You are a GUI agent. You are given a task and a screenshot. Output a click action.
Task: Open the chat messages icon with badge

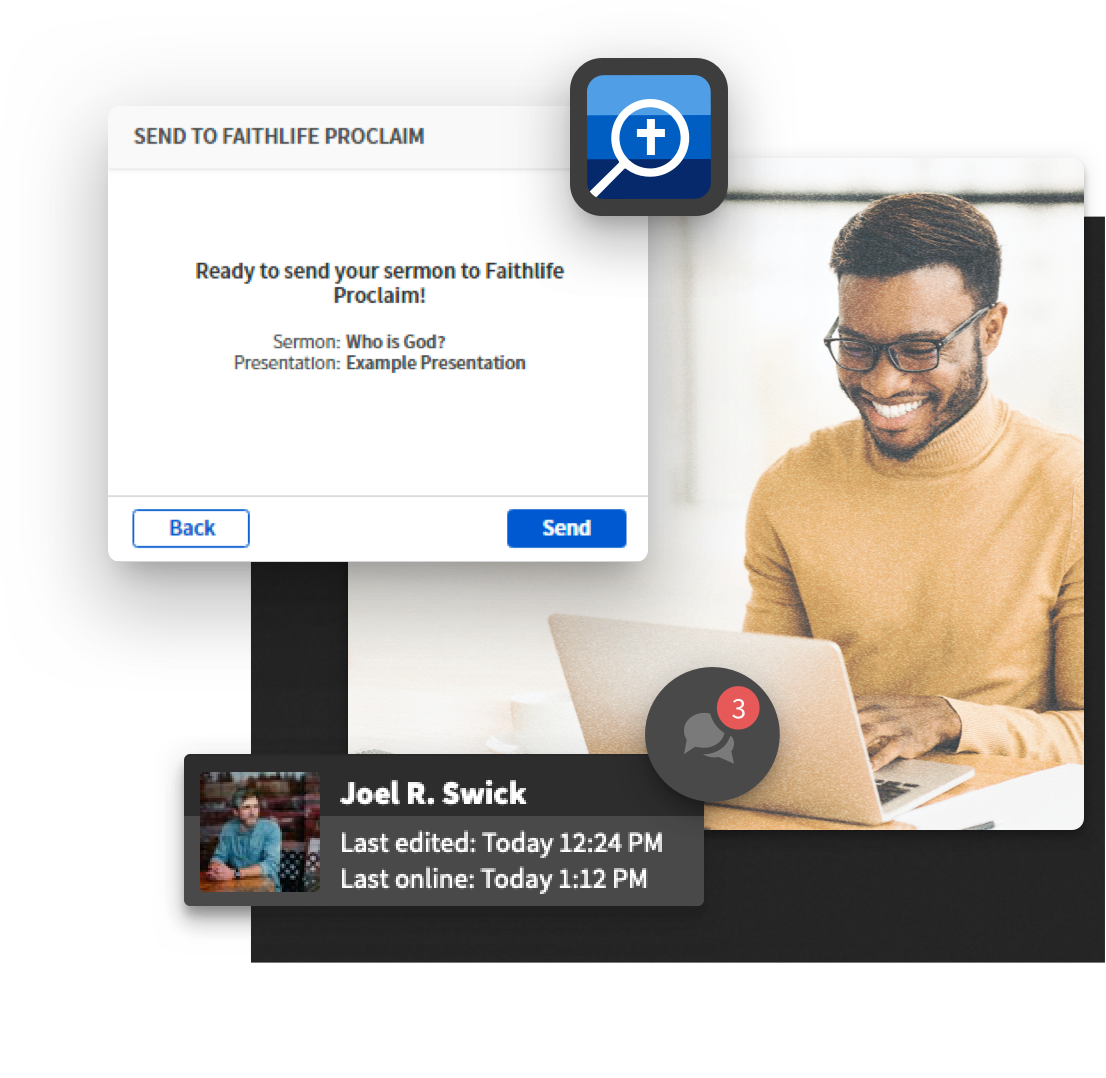[712, 734]
